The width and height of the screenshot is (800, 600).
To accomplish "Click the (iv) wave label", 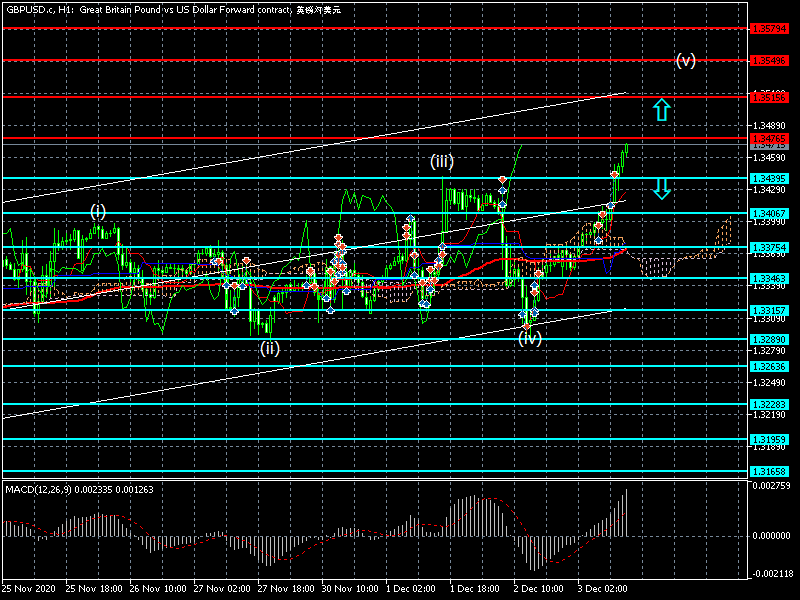I will (530, 338).
